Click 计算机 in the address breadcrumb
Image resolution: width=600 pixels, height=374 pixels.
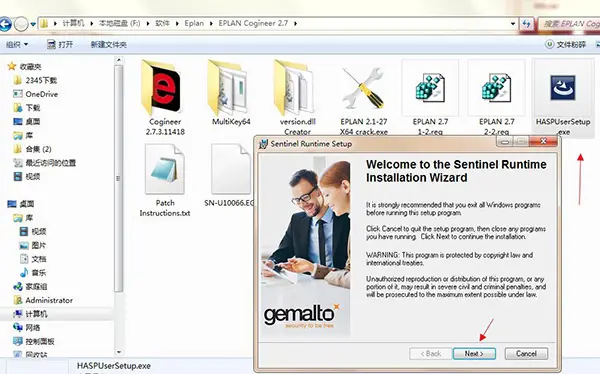pyautogui.click(x=73, y=23)
